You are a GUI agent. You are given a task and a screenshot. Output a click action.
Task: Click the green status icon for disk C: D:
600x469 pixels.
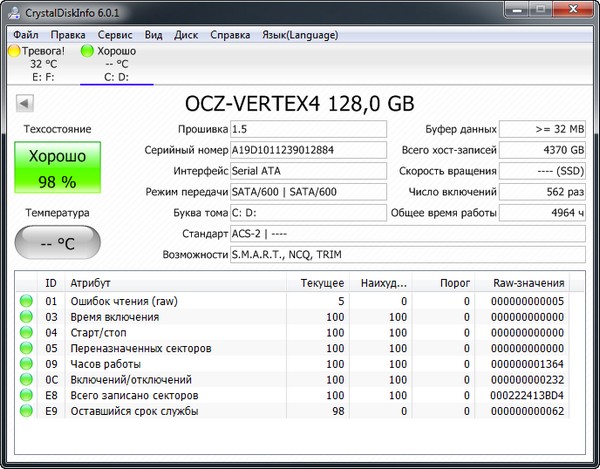[87, 50]
